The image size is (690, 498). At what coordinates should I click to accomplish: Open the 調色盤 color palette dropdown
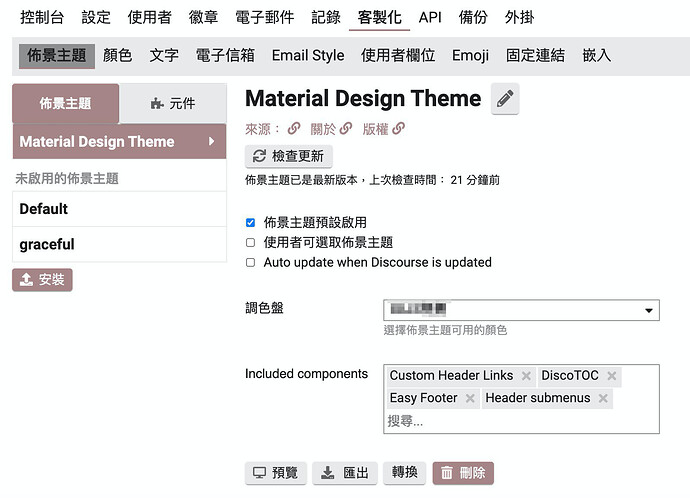(521, 310)
